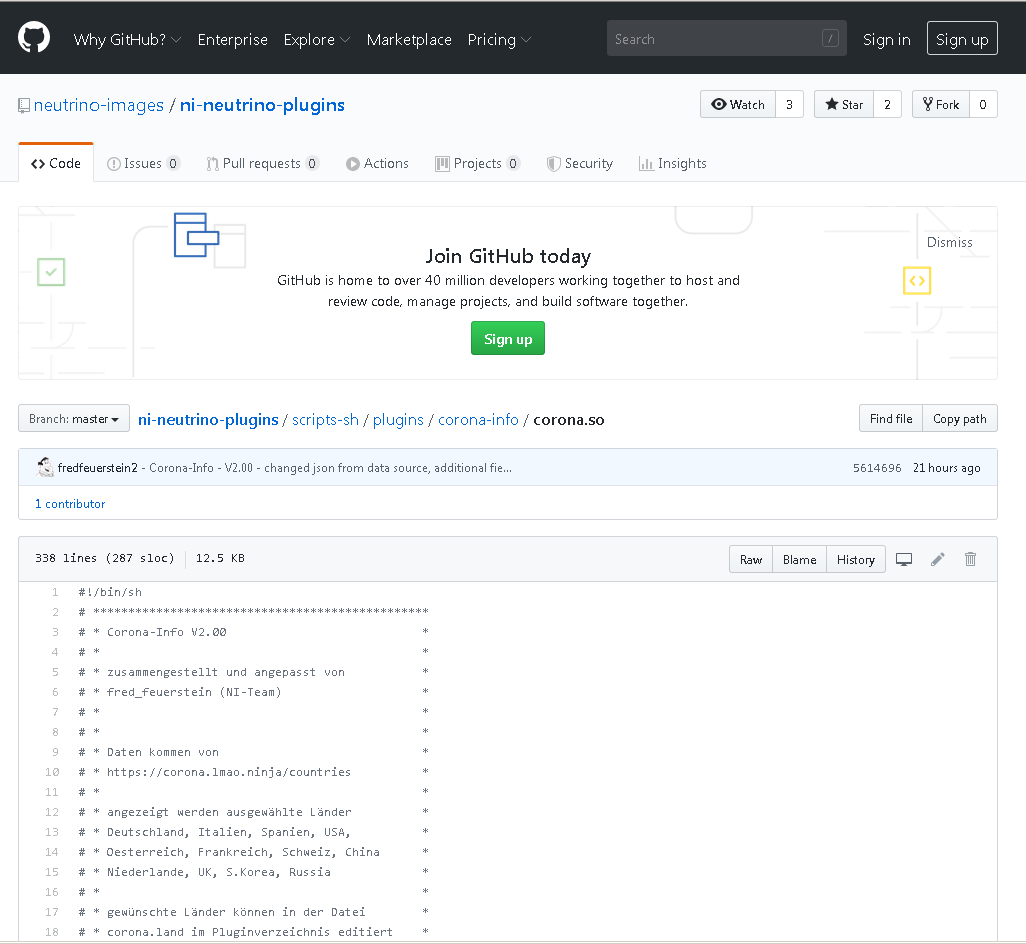
Task: Open the Branch master selector
Action: pos(74,419)
